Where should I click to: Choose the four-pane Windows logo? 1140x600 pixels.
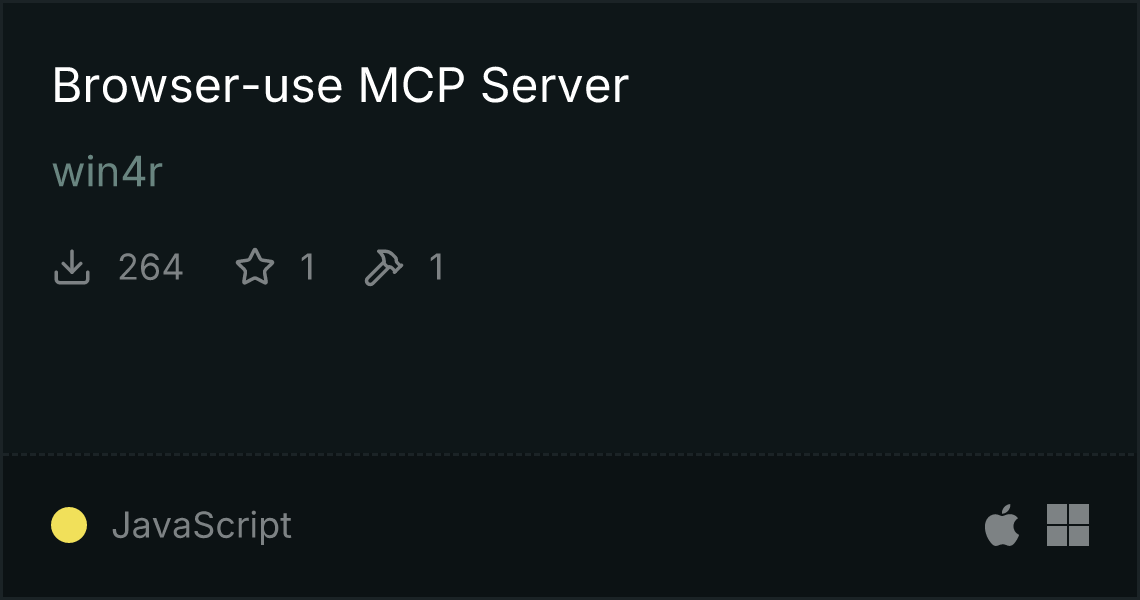point(1068,524)
